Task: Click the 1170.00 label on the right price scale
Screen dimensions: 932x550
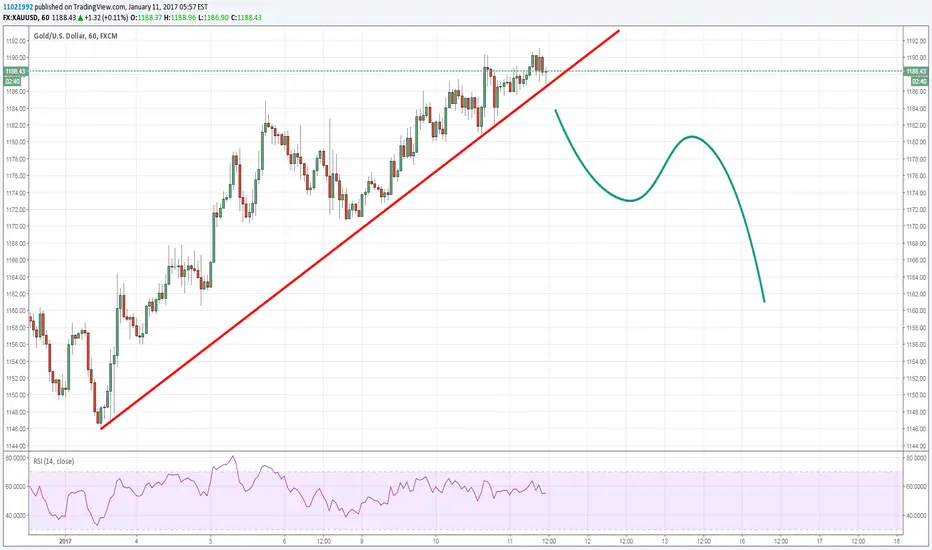Action: click(916, 227)
